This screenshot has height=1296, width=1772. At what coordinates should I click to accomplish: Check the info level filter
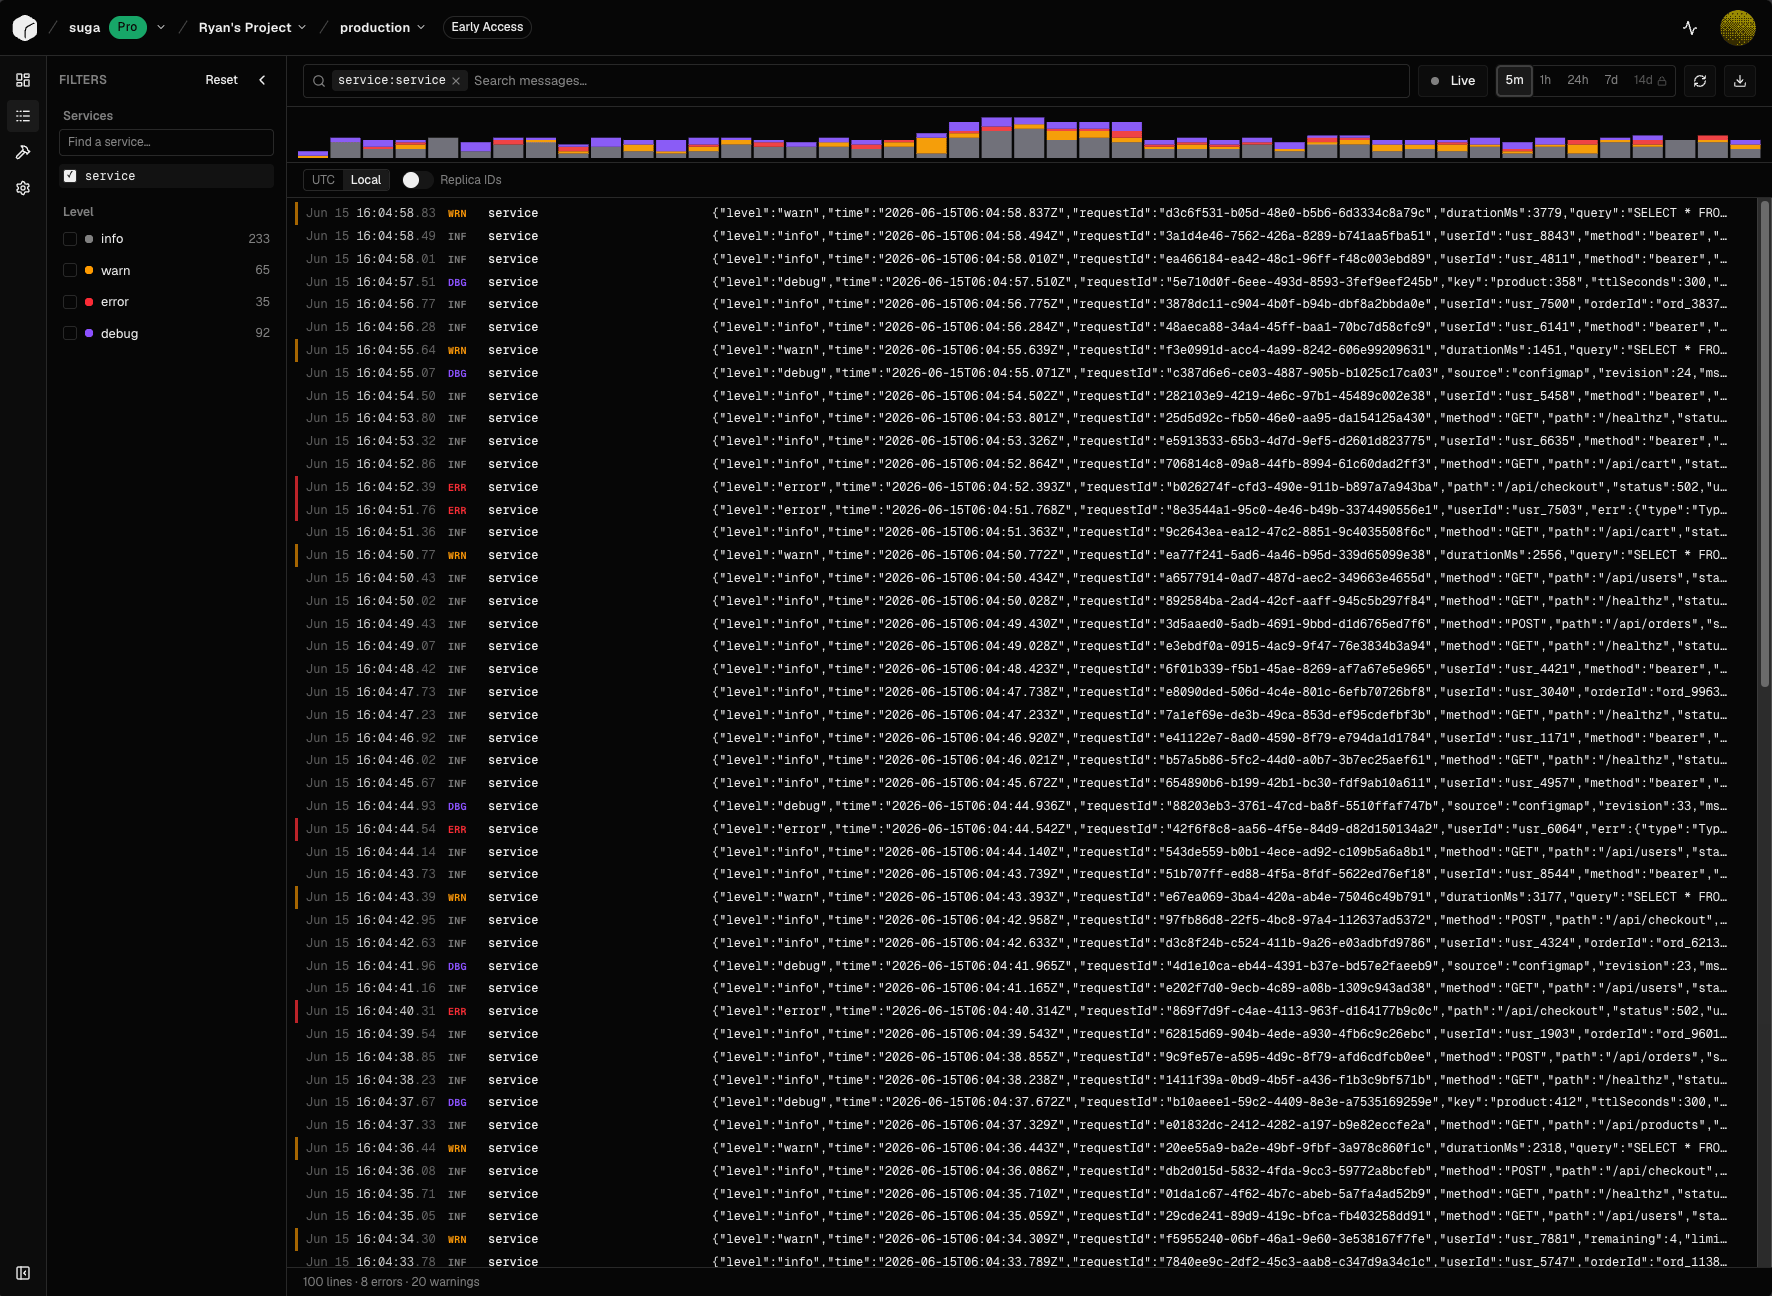point(70,239)
